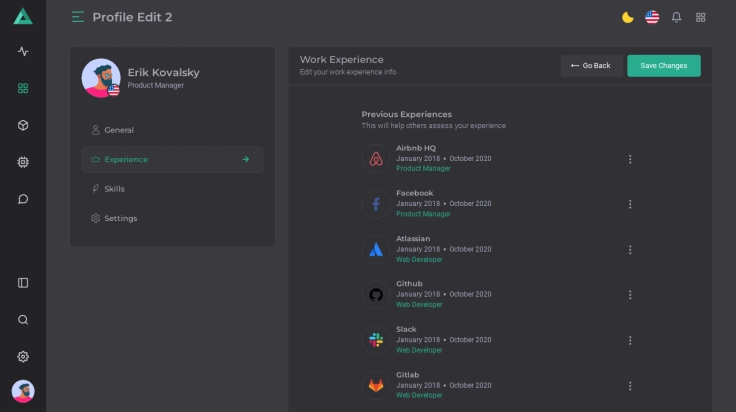Click the Save Changes button

click(663, 66)
